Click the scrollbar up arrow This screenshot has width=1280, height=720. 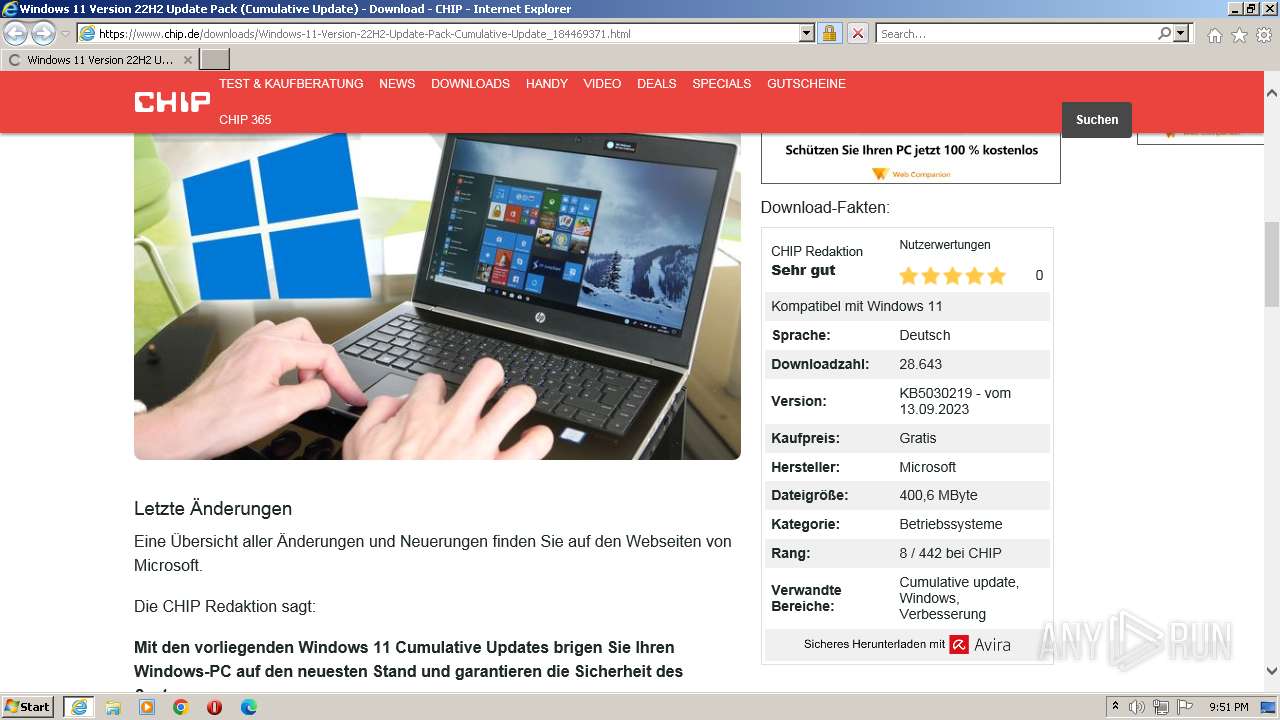[x=1272, y=92]
